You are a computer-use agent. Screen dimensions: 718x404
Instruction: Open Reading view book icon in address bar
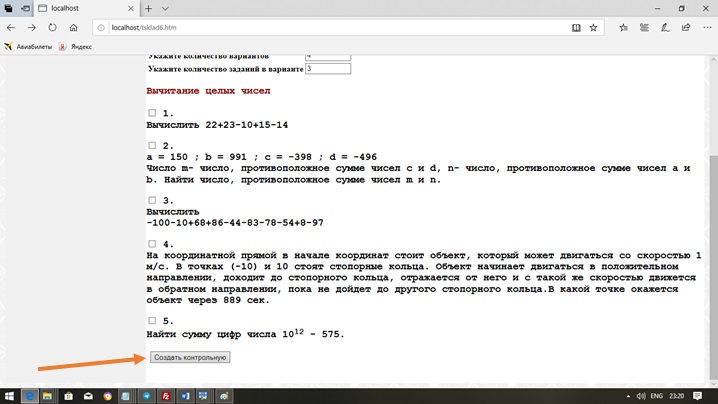click(576, 28)
